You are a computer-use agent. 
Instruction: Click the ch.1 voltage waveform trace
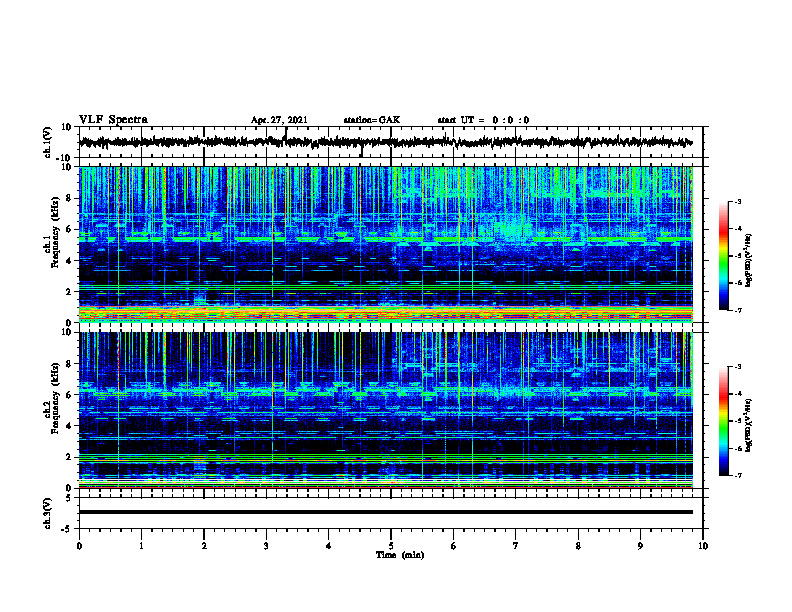click(x=386, y=142)
